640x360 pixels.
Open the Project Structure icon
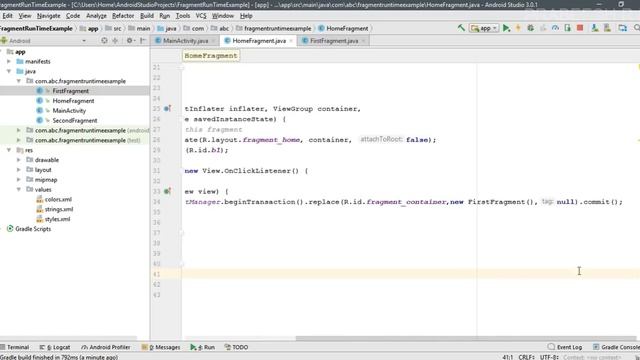[x=622, y=28]
